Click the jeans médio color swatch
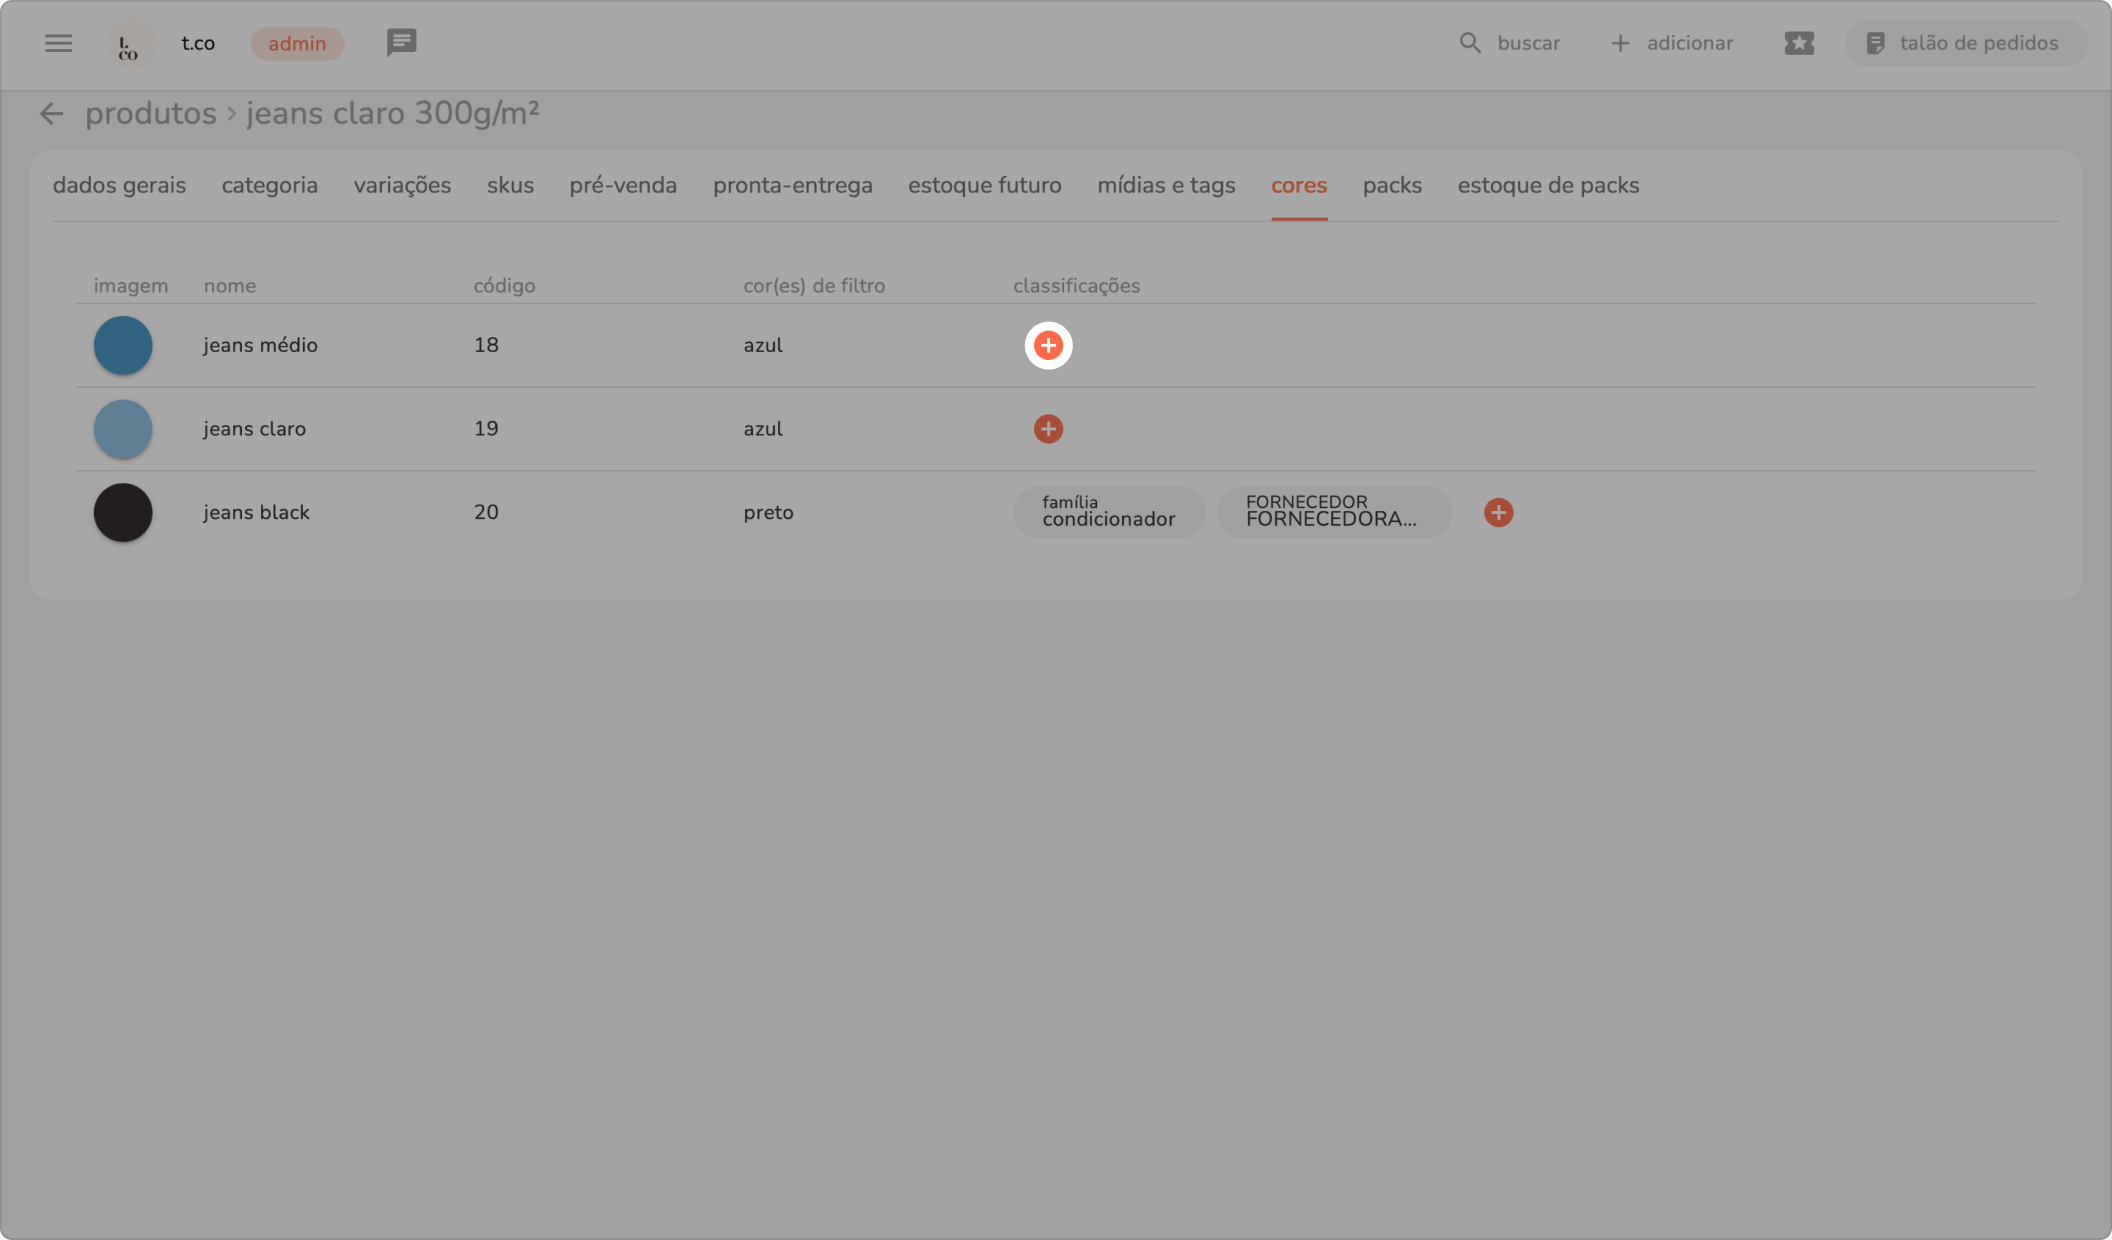The image size is (2112, 1240). (123, 345)
